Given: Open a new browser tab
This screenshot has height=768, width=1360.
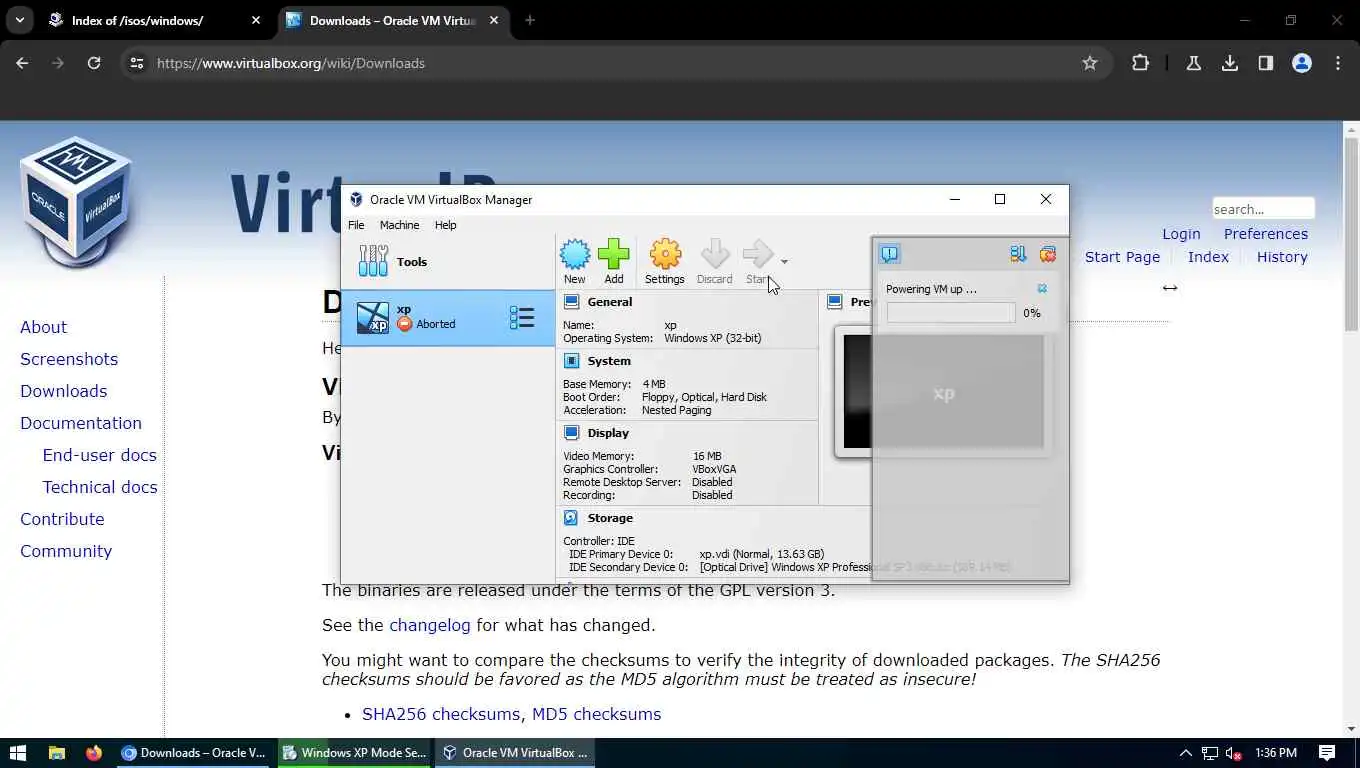Looking at the screenshot, I should pyautogui.click(x=530, y=20).
